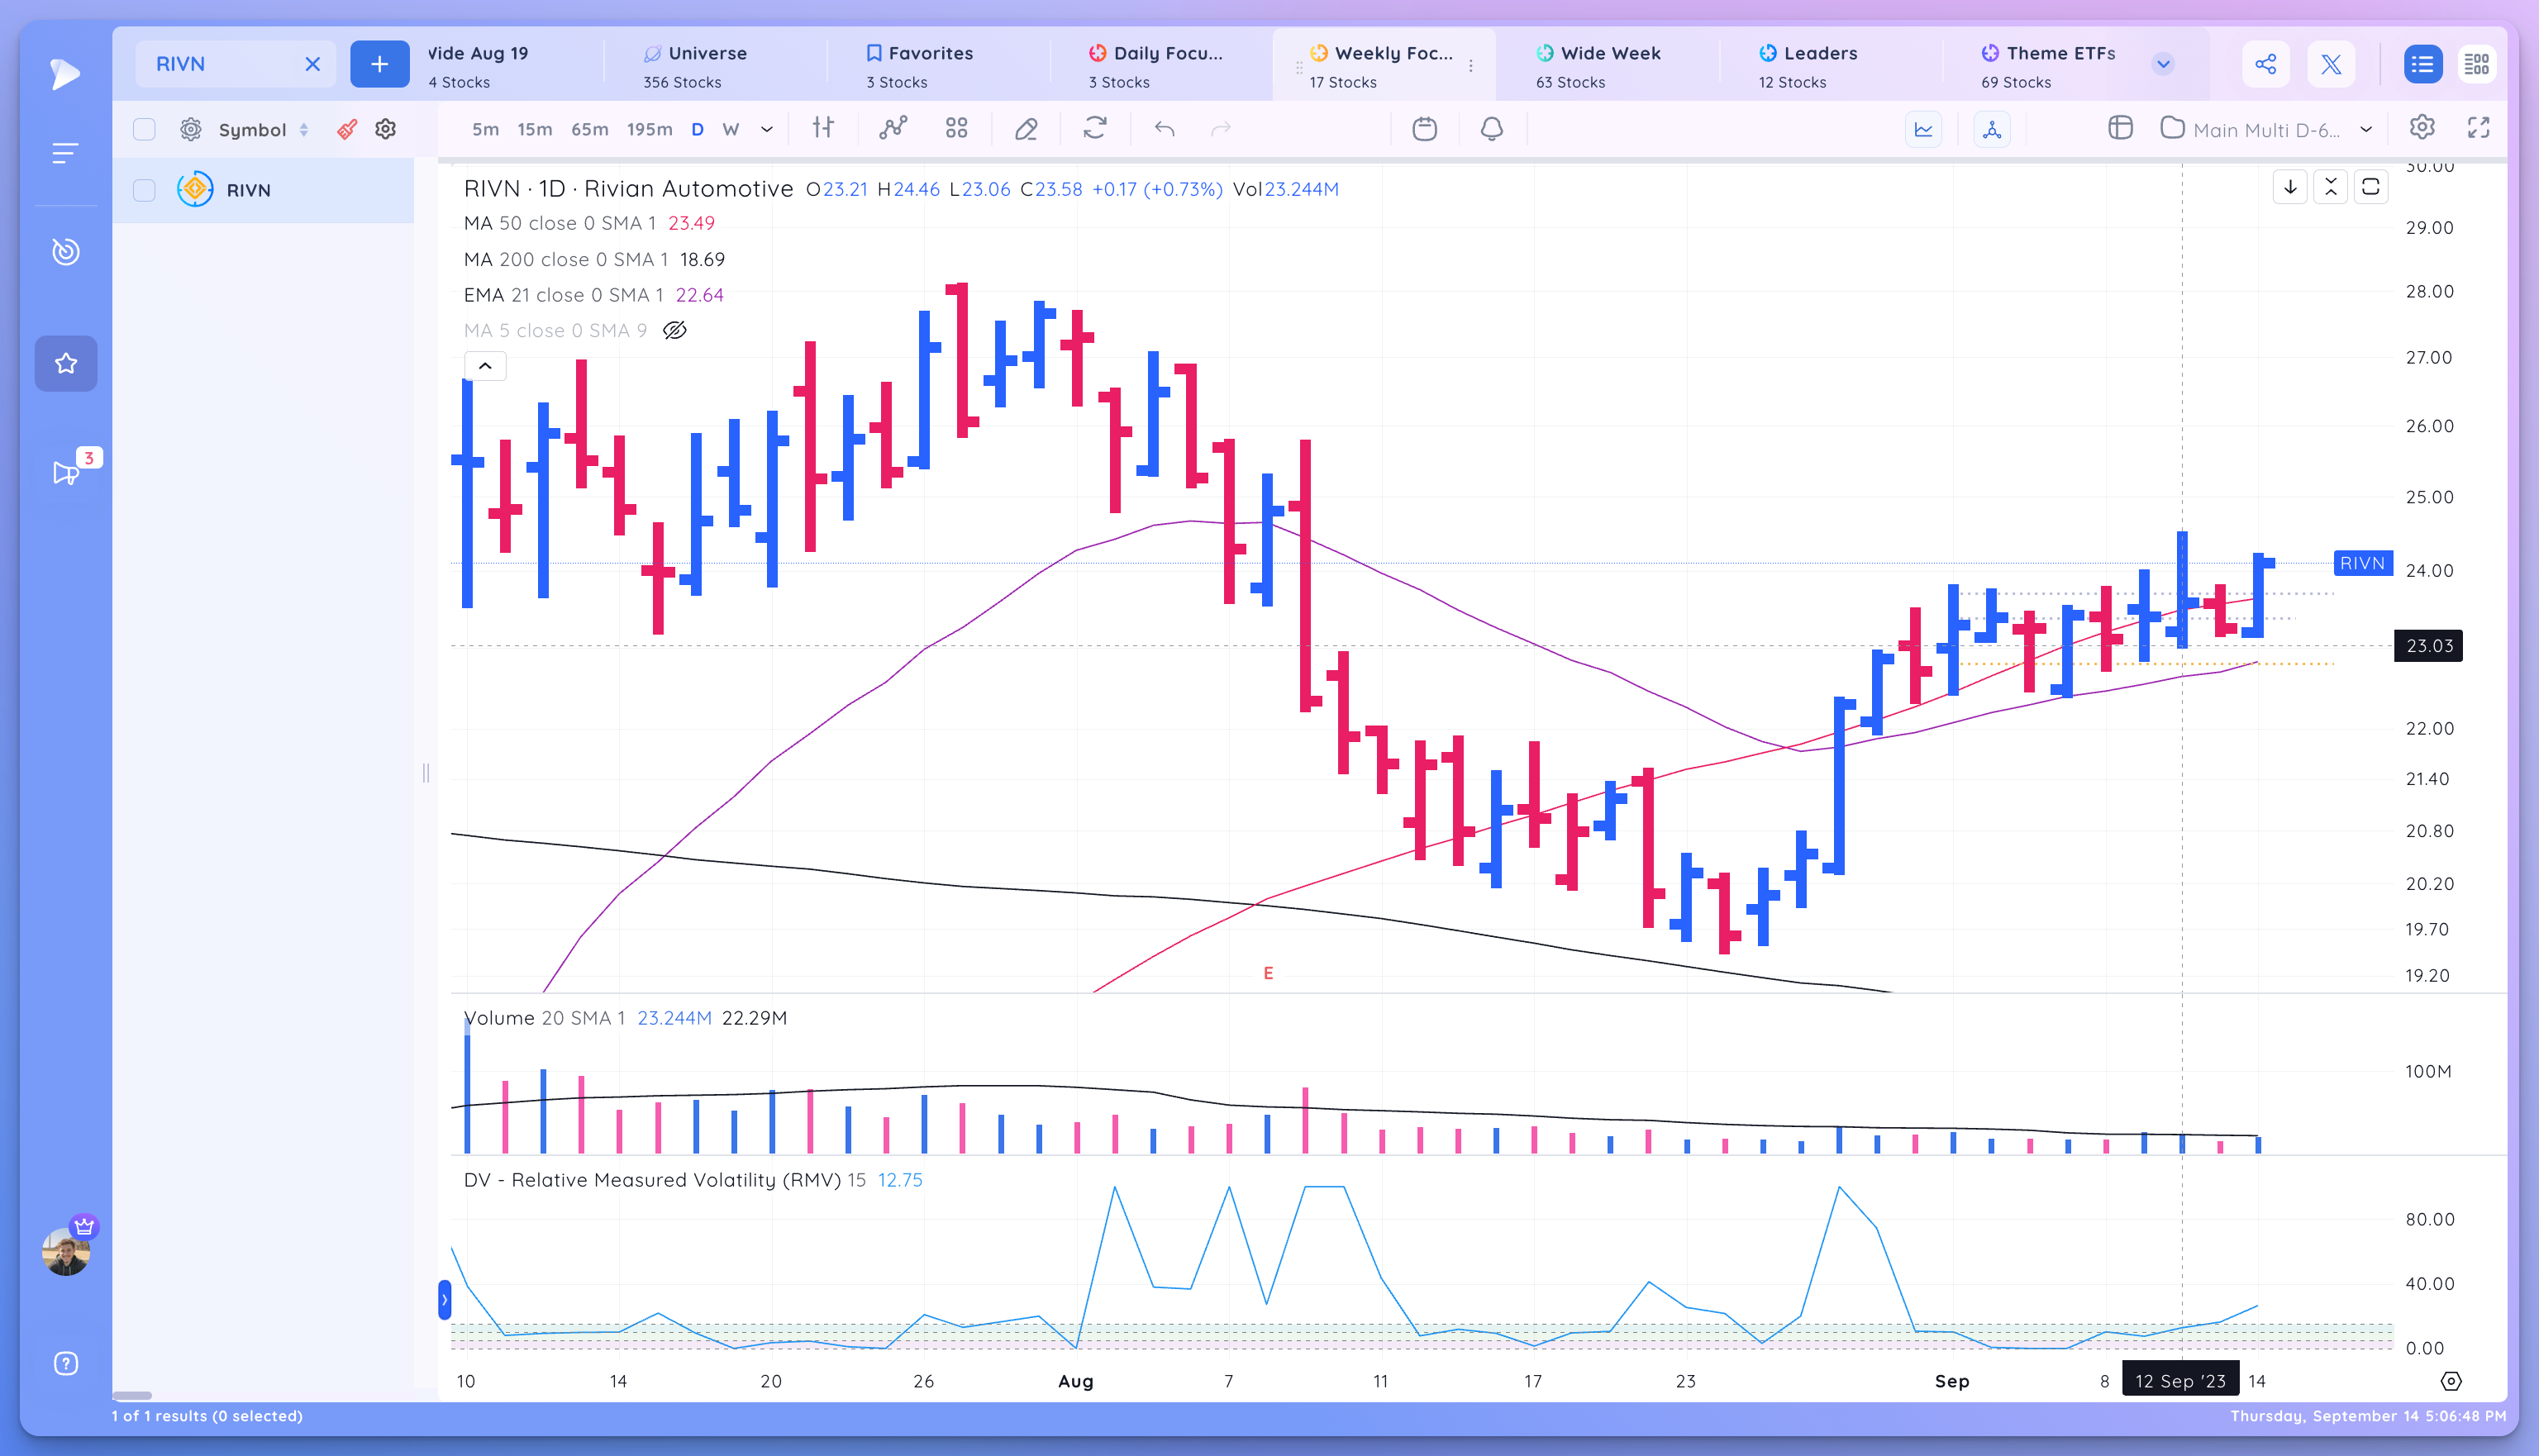Open the sidebar hamburger menu lines
The image size is (2539, 1456).
[x=65, y=153]
